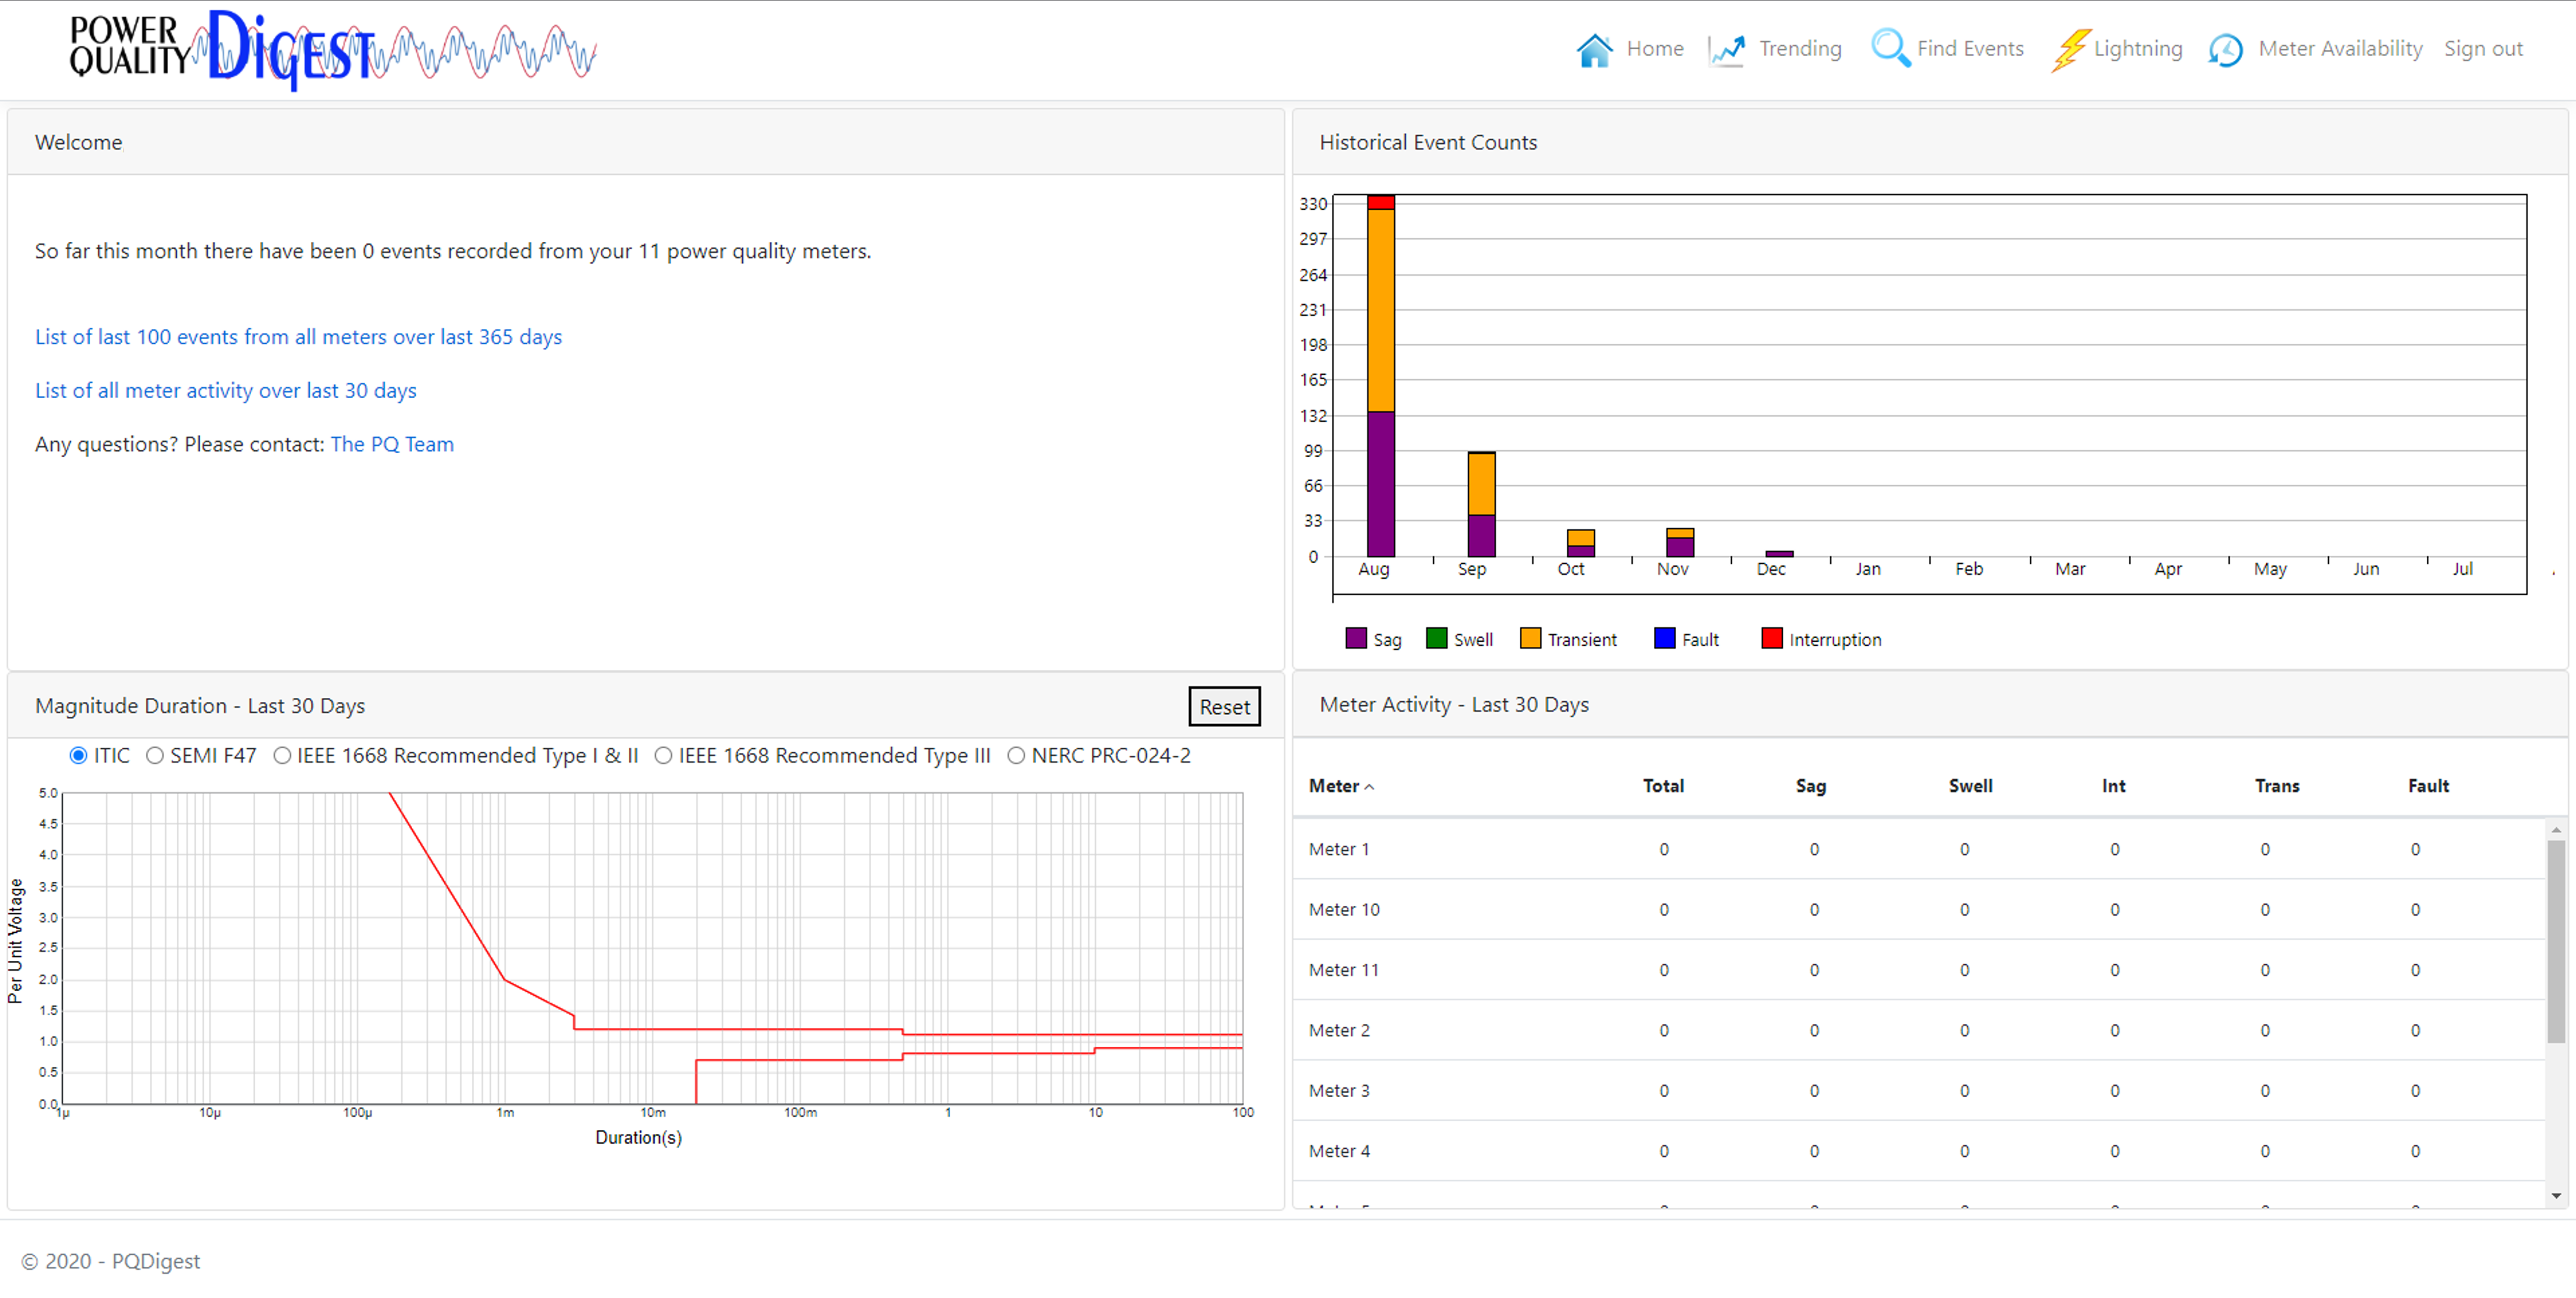The width and height of the screenshot is (2576, 1298).
Task: Sort the table by Total column
Action: pos(1663,786)
